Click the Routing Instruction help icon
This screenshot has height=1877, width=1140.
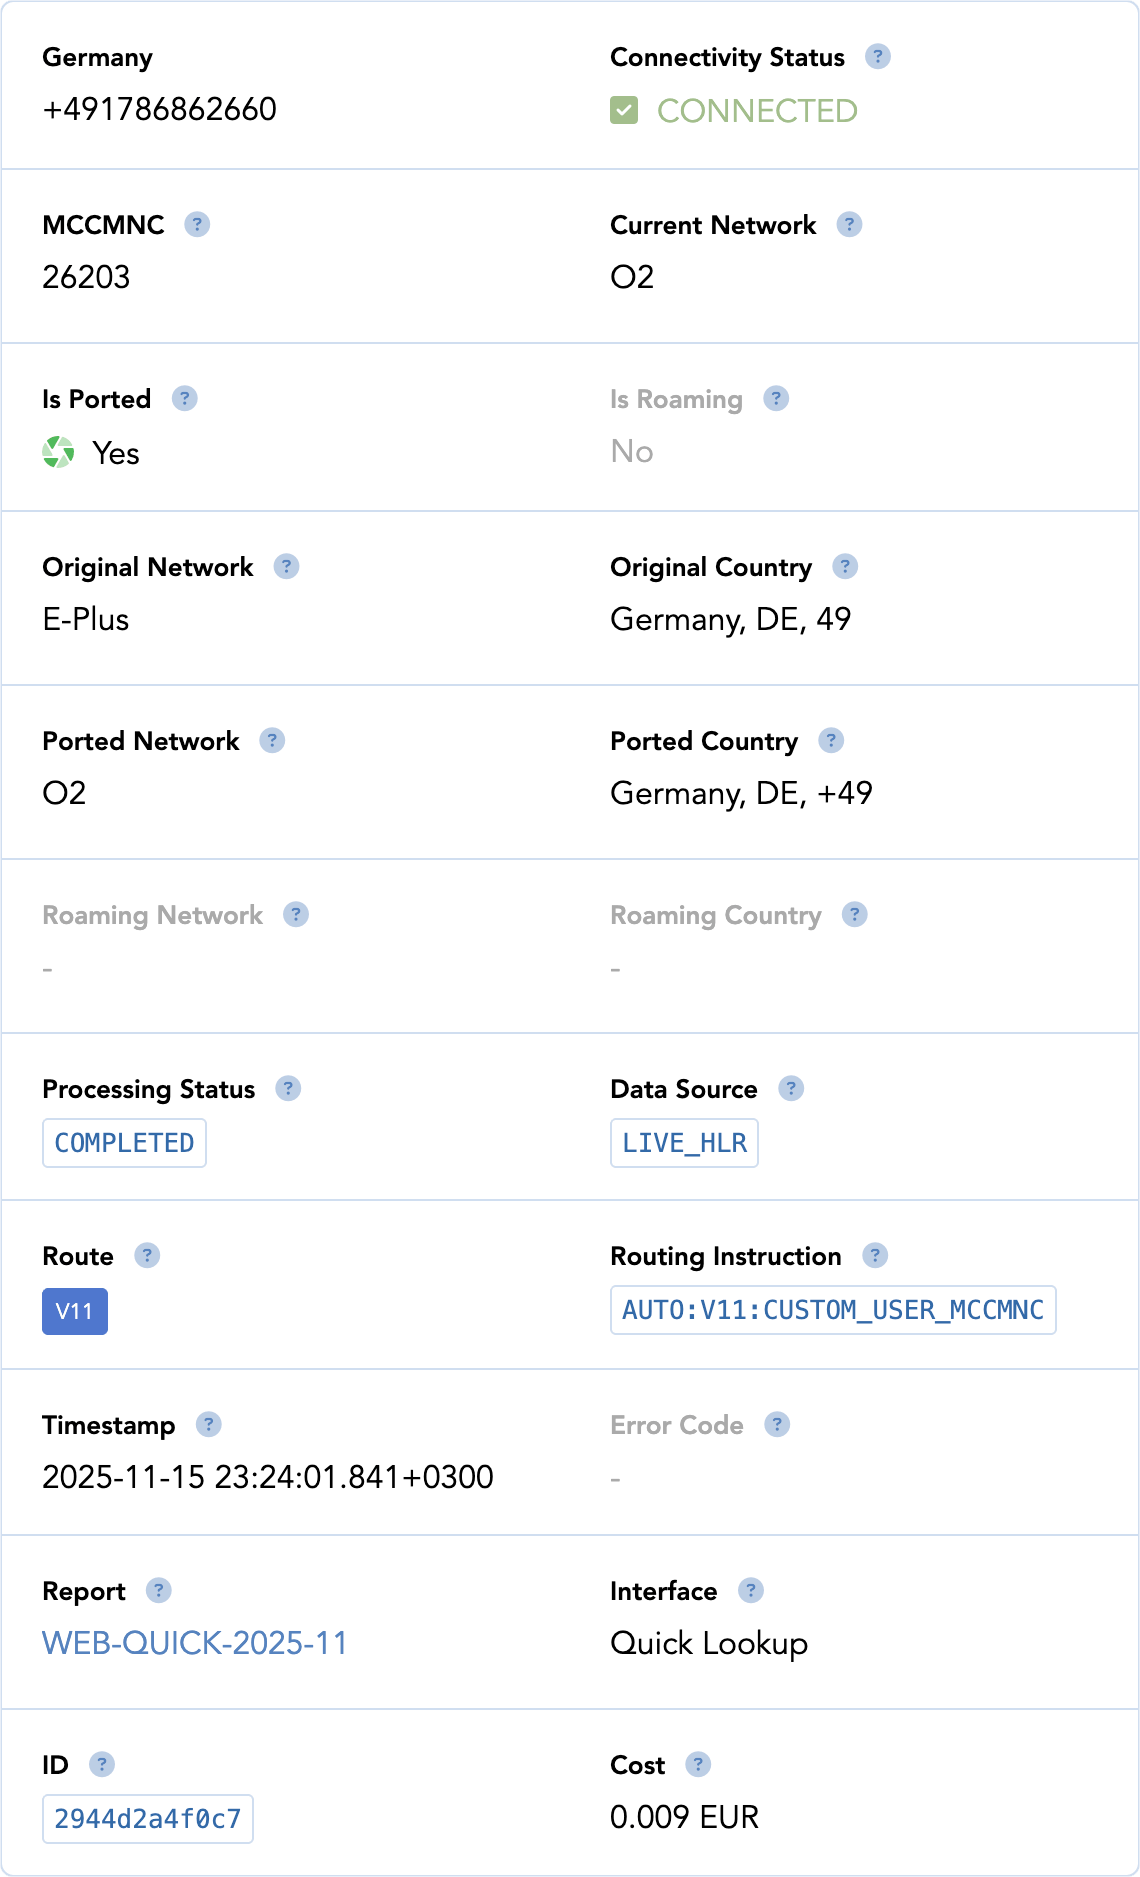875,1255
